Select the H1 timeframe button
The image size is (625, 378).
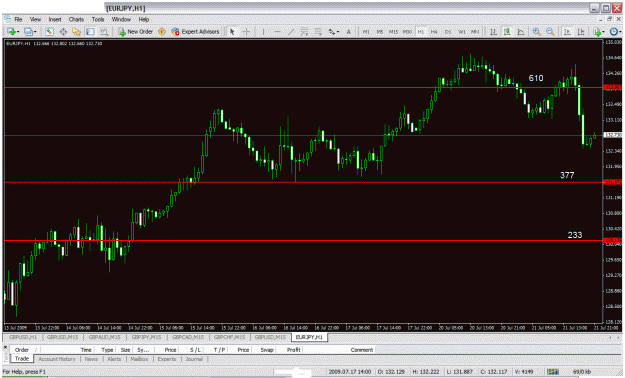(421, 32)
